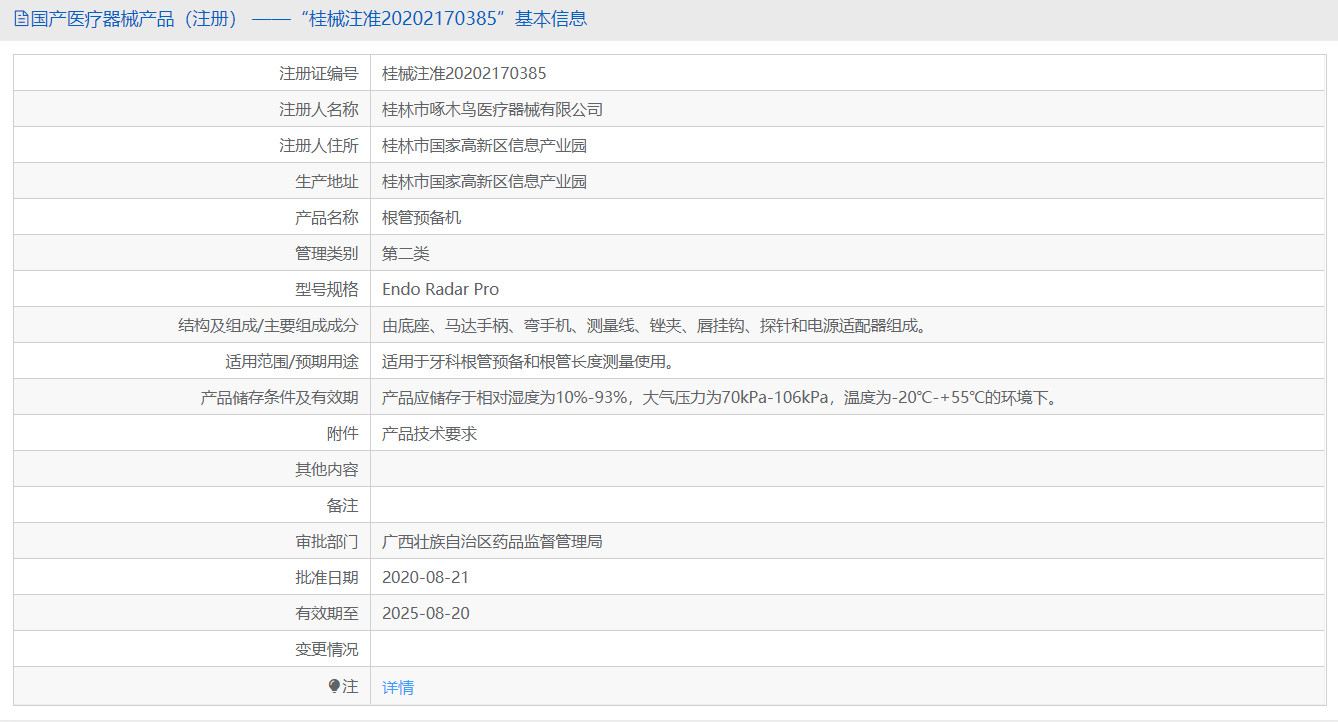The width and height of the screenshot is (1338, 722).
Task: Click the label 其他内容
Action: [x=326, y=469]
